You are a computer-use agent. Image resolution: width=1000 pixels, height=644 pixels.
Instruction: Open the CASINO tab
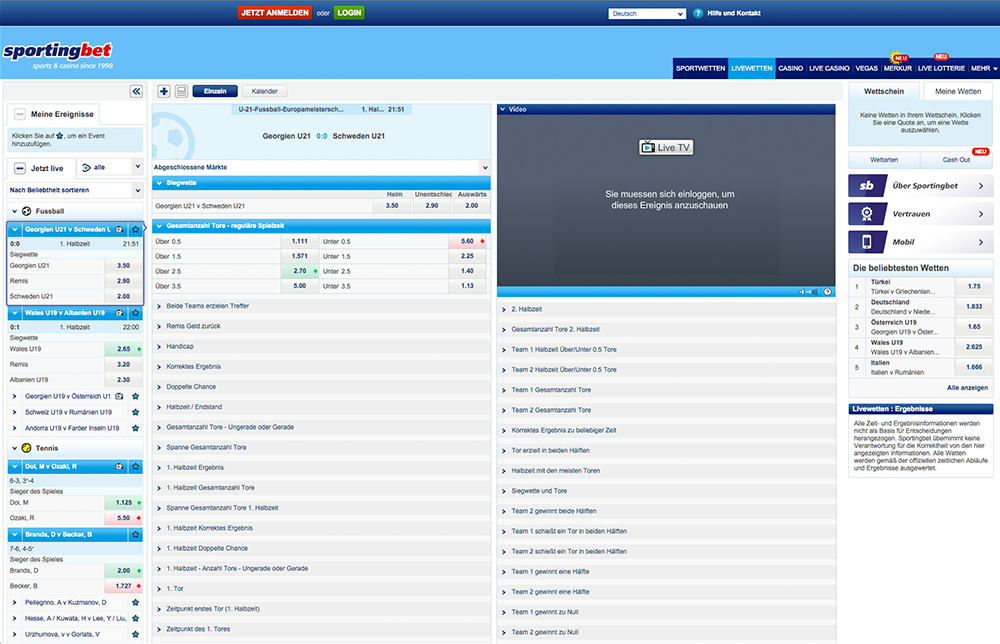790,68
